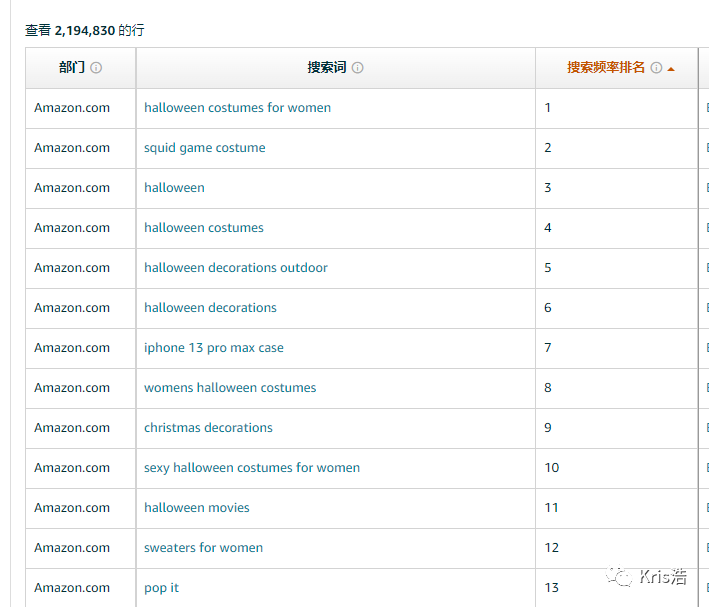Viewport: 709px width, 607px height.
Task: Open the 'halloween decorations' search term link
Action: 210,308
